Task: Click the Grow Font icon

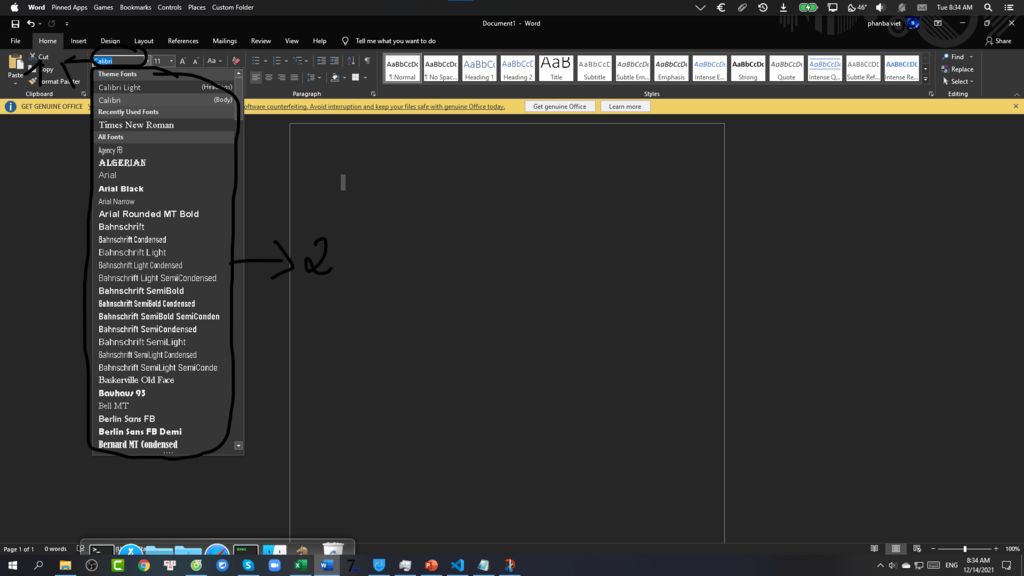Action: coord(183,61)
